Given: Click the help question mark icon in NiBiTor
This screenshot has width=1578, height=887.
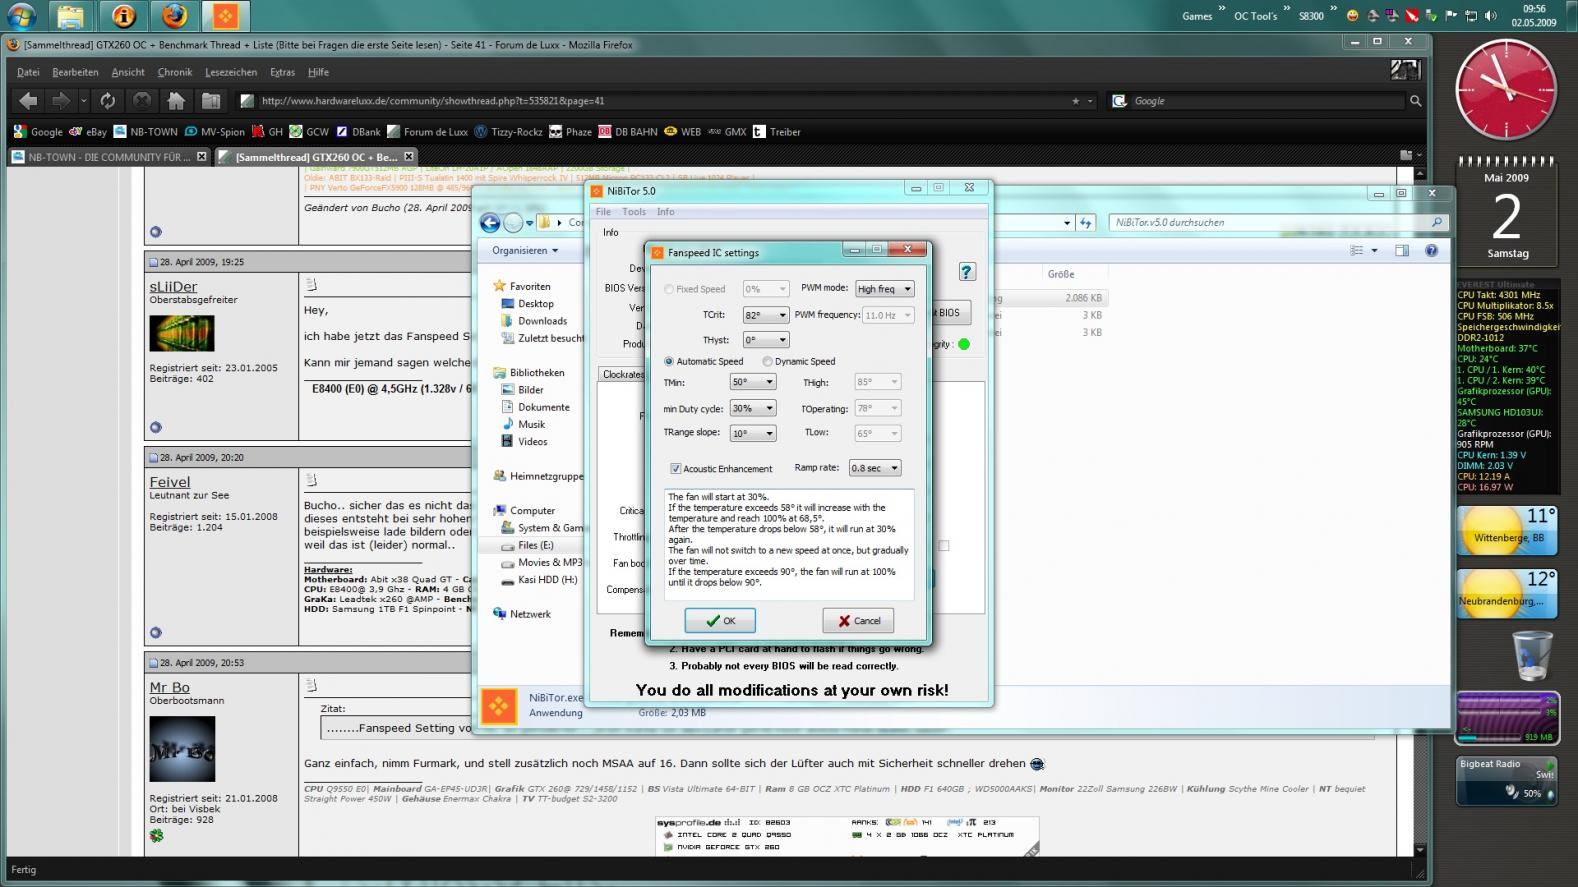Looking at the screenshot, I should (966, 272).
